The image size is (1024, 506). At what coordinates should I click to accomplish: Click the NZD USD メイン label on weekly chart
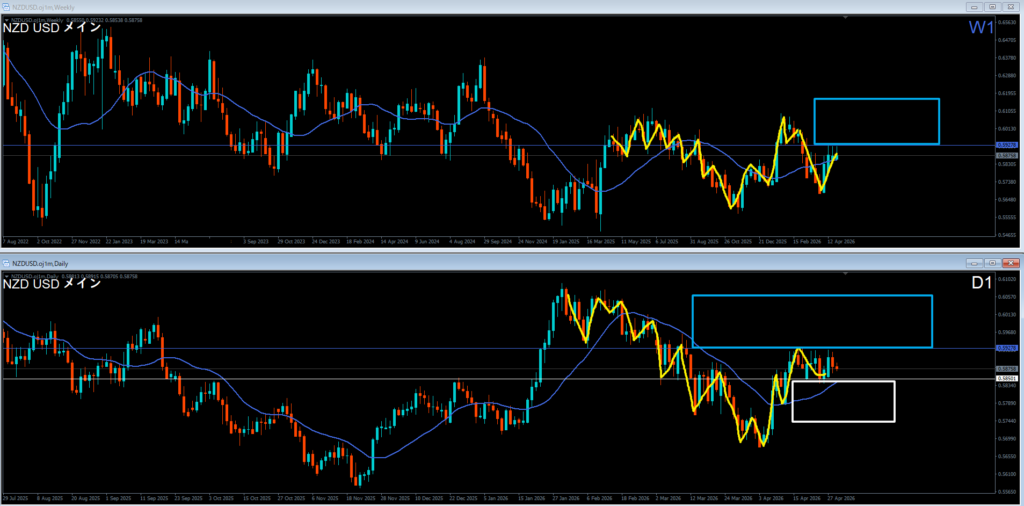tap(52, 27)
